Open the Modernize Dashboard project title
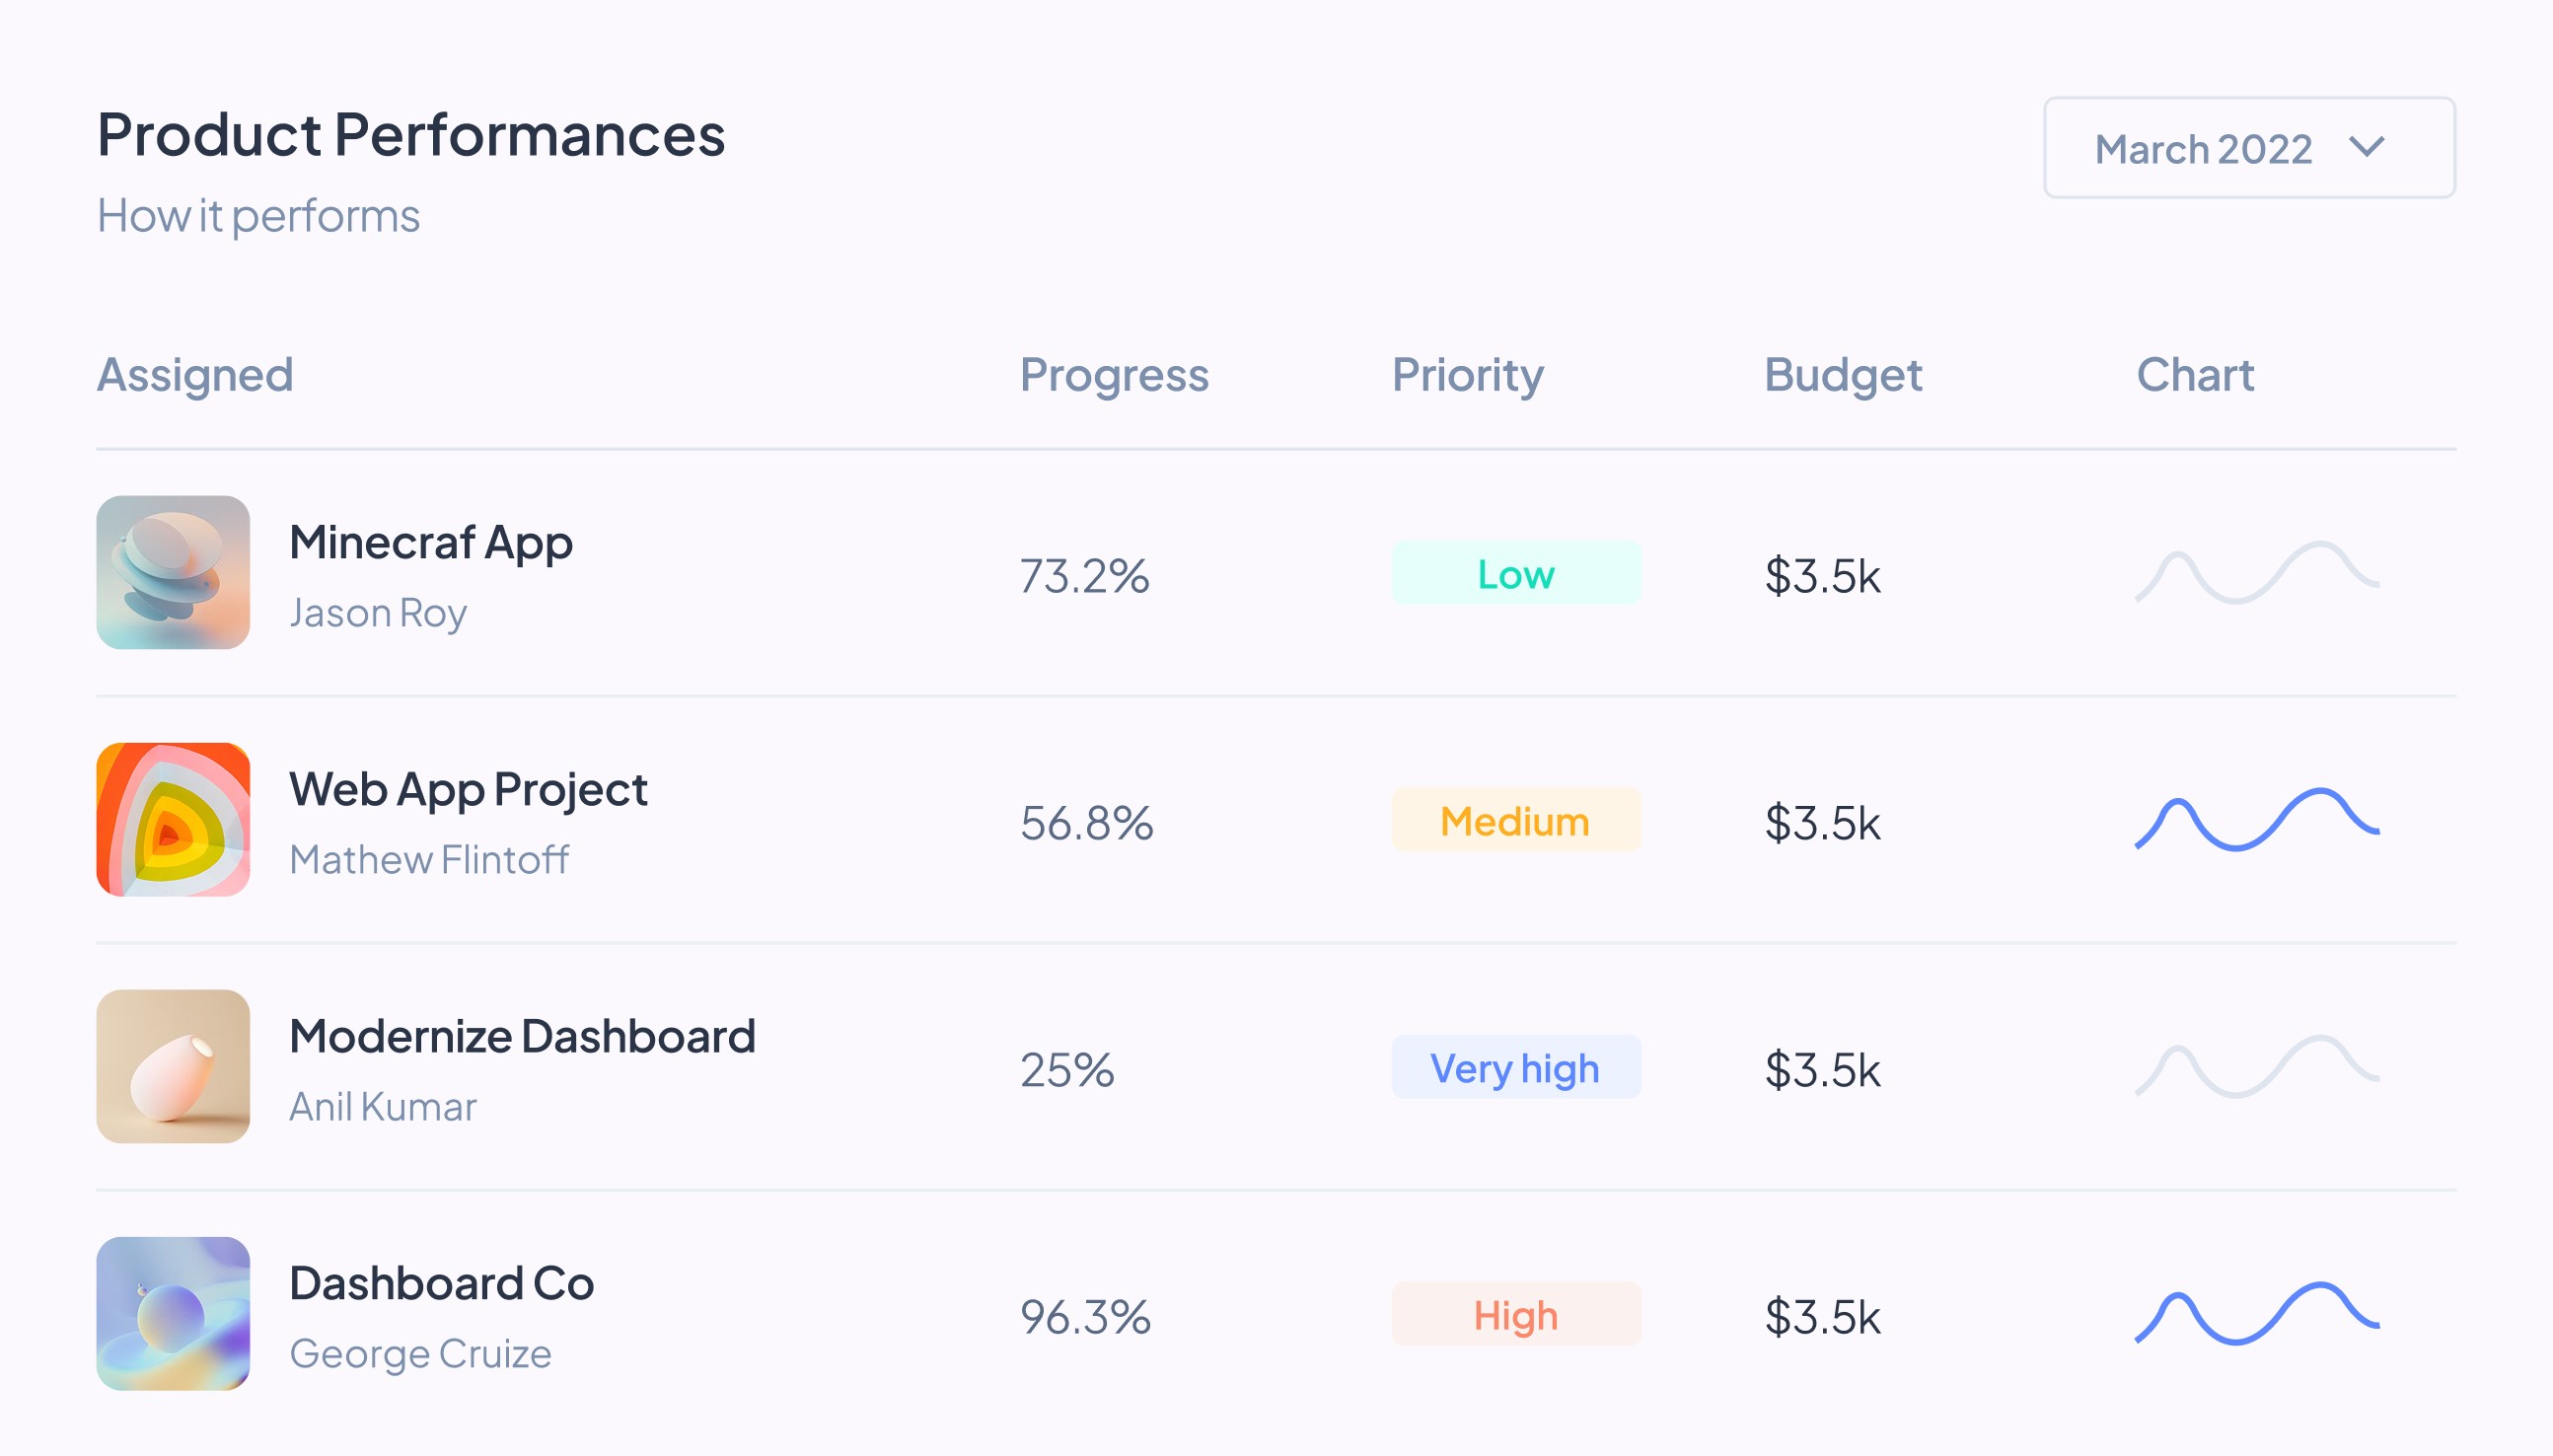Image resolution: width=2553 pixels, height=1456 pixels. pos(522,1036)
